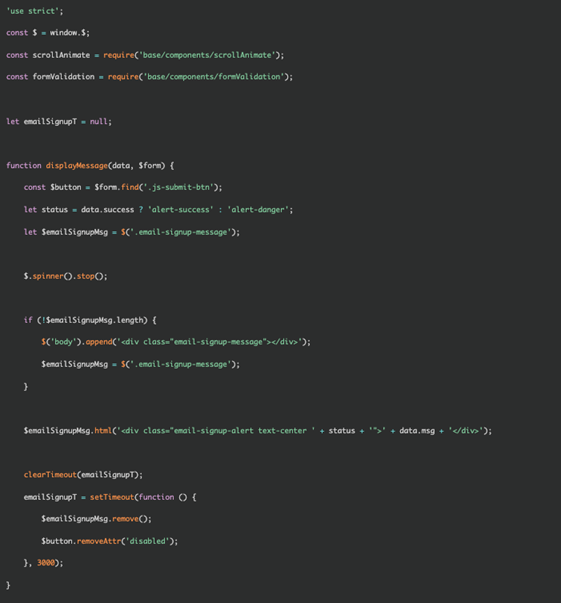Place cursor on 'alert-success' string
Image resolution: width=561 pixels, height=603 pixels.
click(x=181, y=210)
